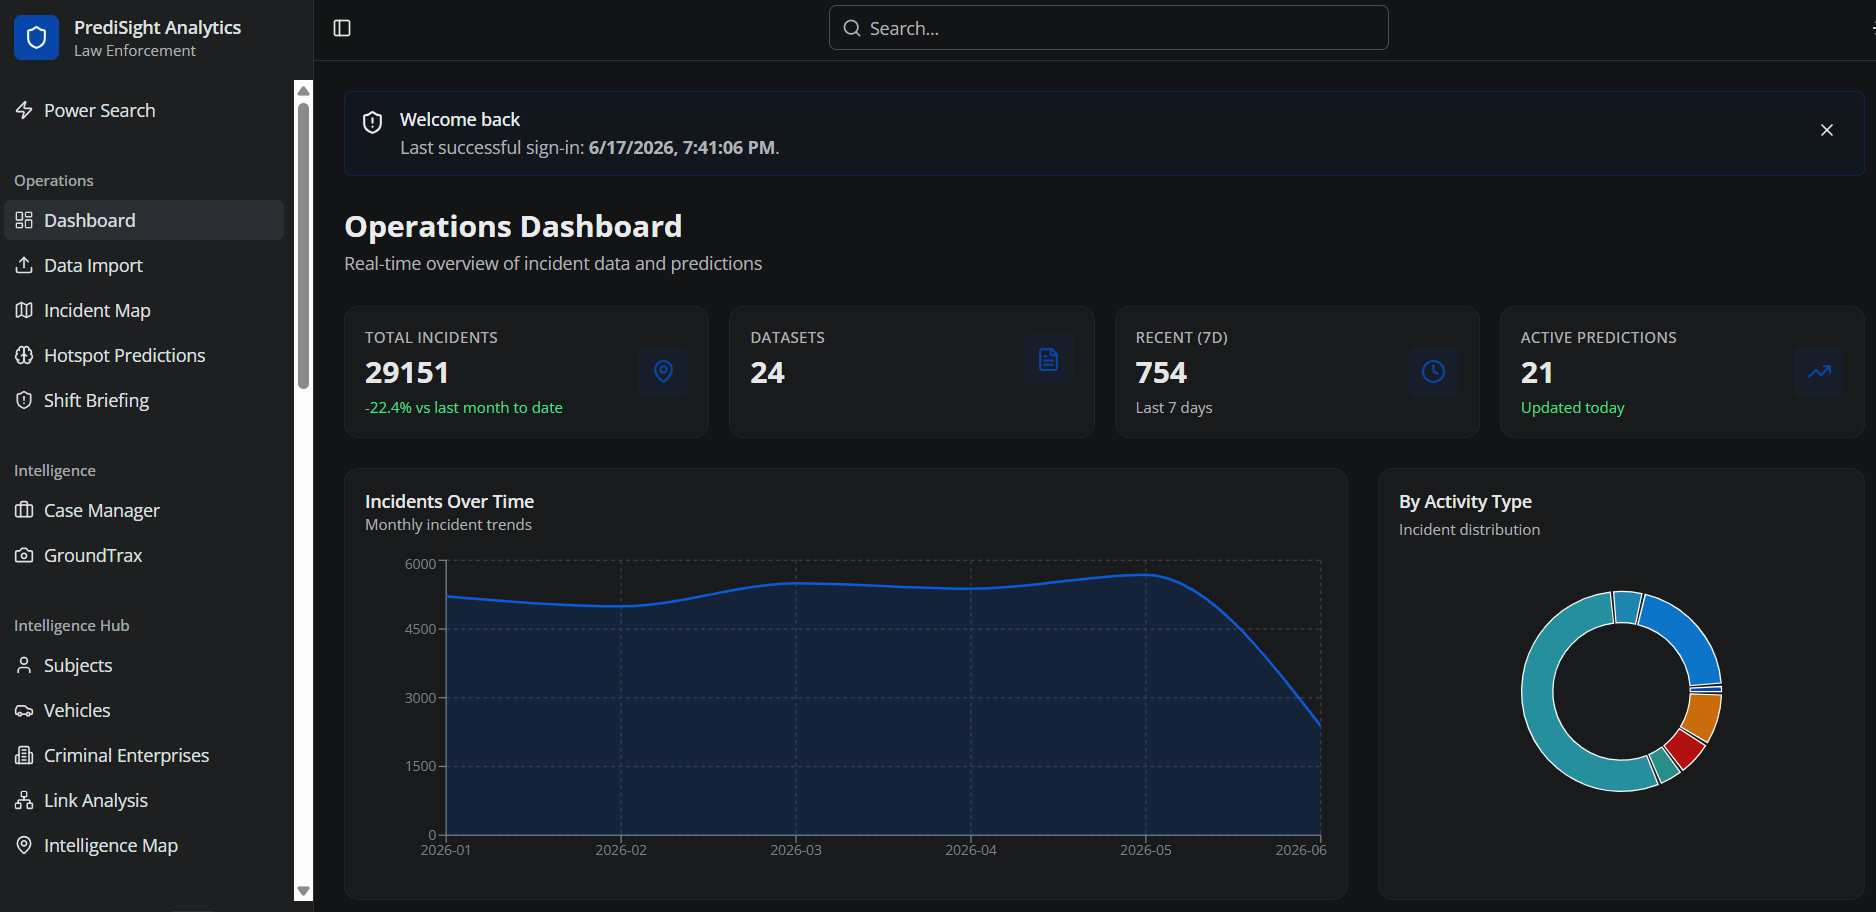Screen dimensions: 1876x912
Task: Click the datasets count 24
Action: [x=768, y=373]
